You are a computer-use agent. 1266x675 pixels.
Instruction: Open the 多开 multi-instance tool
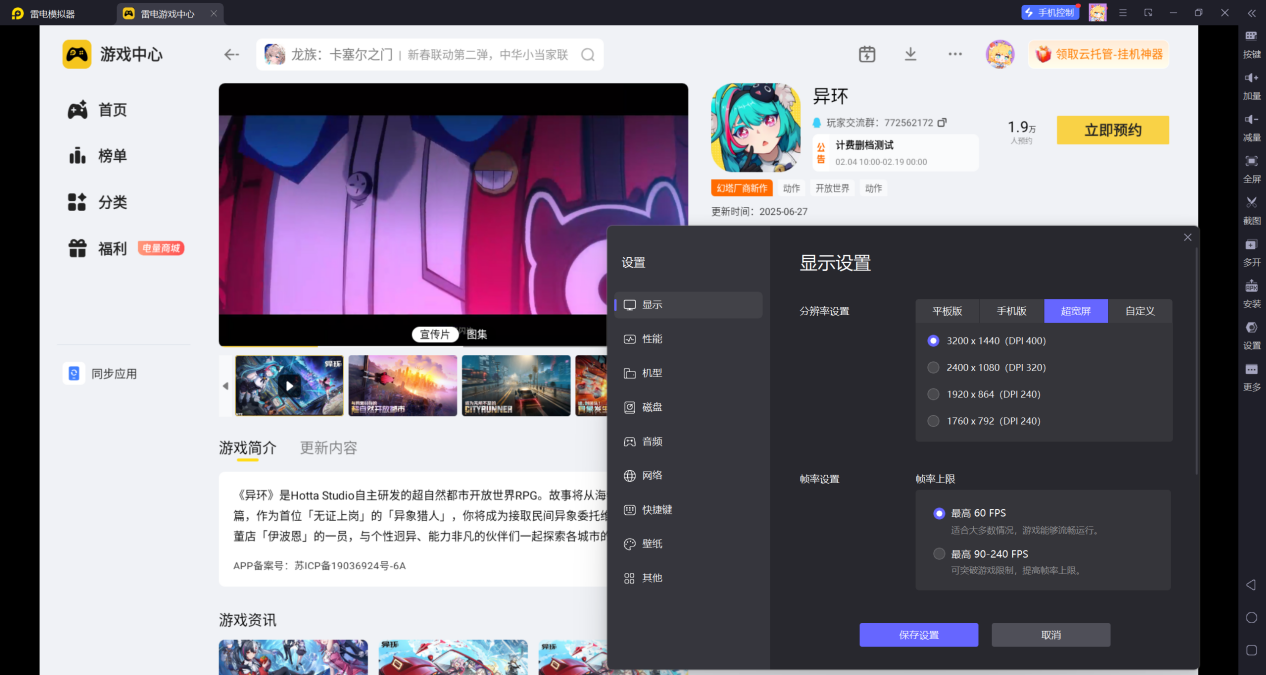1251,251
